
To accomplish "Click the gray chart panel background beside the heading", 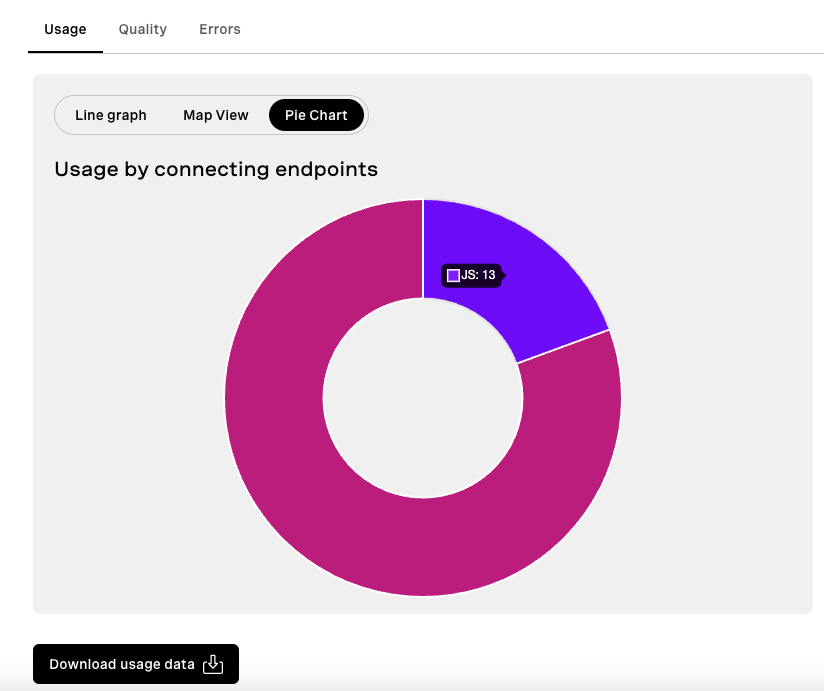I will point(578,169).
